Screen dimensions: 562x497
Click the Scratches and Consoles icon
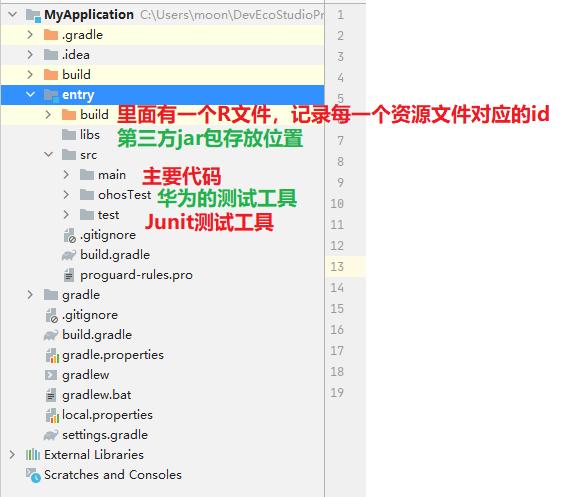click(x=33, y=475)
